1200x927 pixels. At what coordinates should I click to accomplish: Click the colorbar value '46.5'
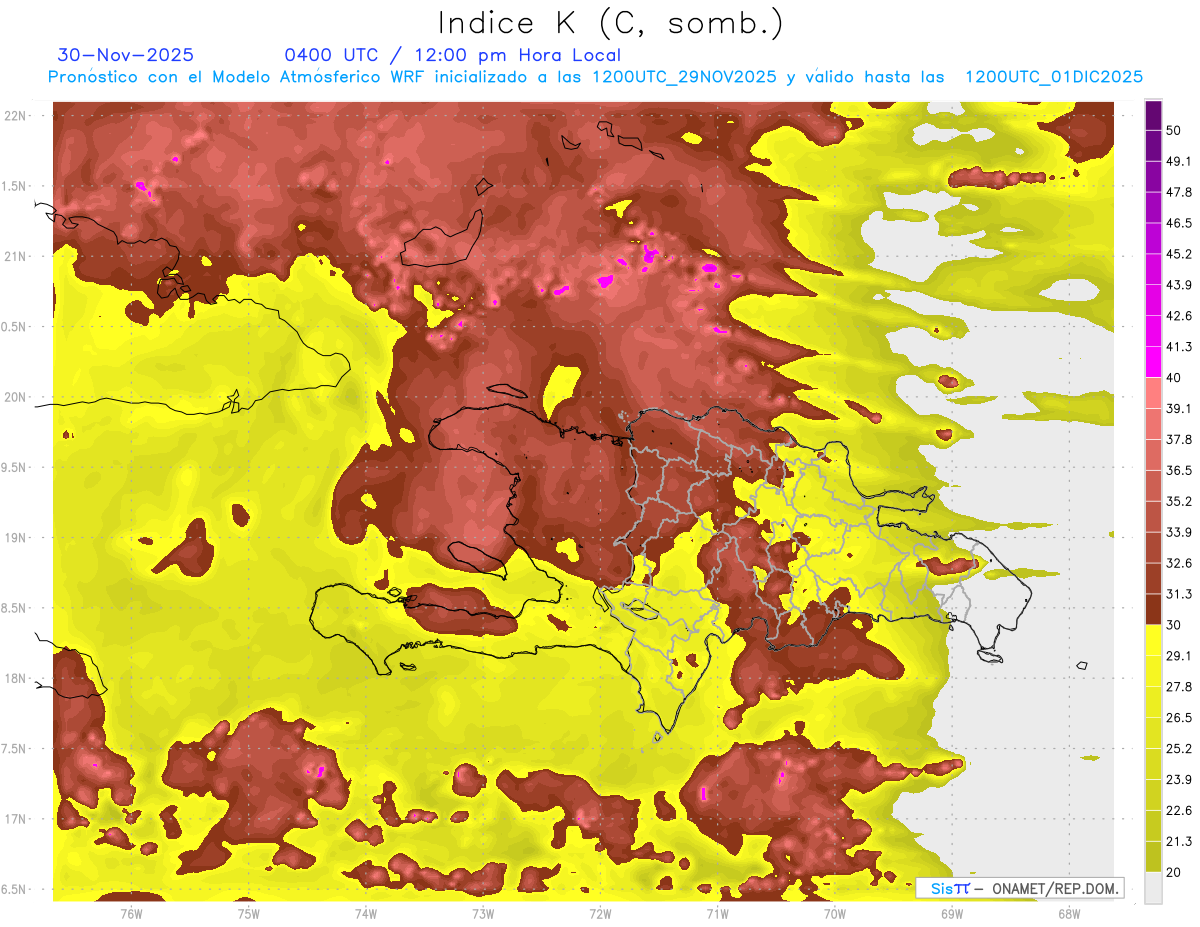point(1179,223)
